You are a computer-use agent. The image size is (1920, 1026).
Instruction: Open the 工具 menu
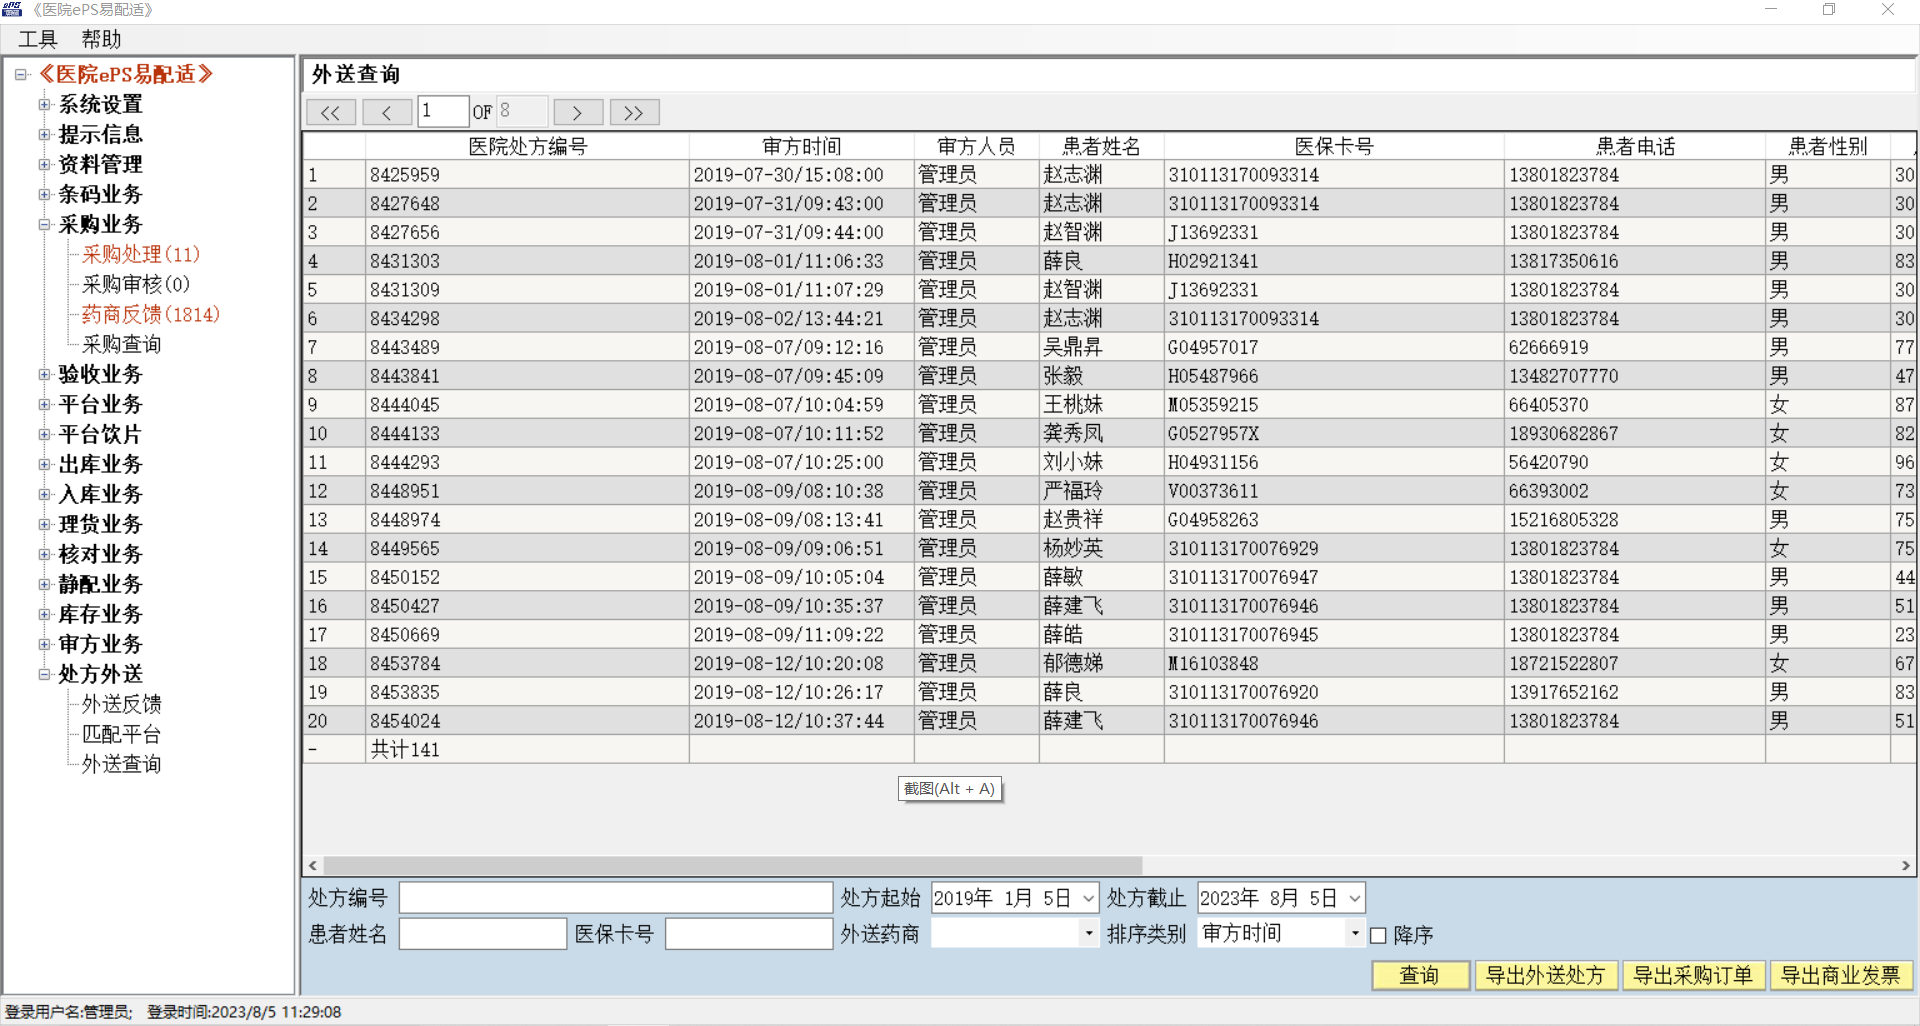[x=38, y=39]
